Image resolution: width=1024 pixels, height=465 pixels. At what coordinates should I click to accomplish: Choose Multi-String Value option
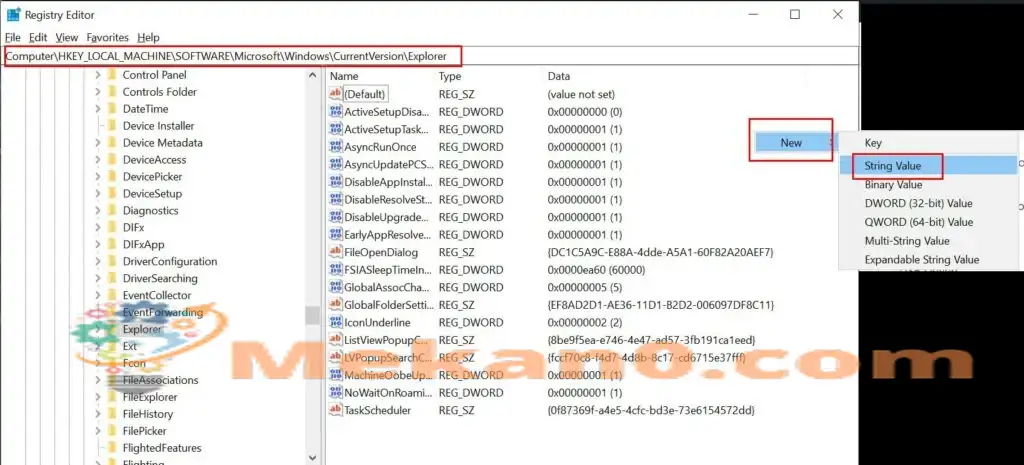926,241
